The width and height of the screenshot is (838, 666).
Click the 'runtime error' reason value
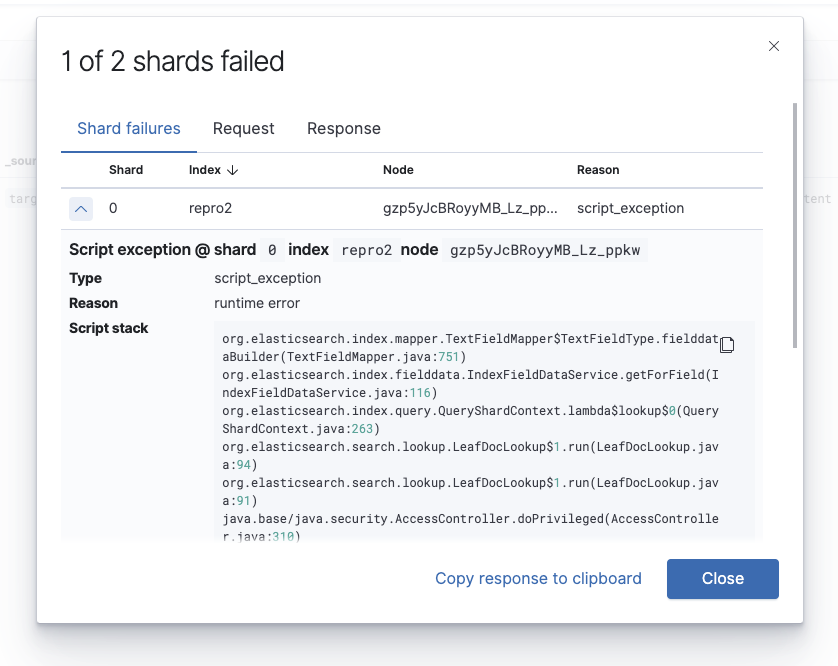[257, 303]
